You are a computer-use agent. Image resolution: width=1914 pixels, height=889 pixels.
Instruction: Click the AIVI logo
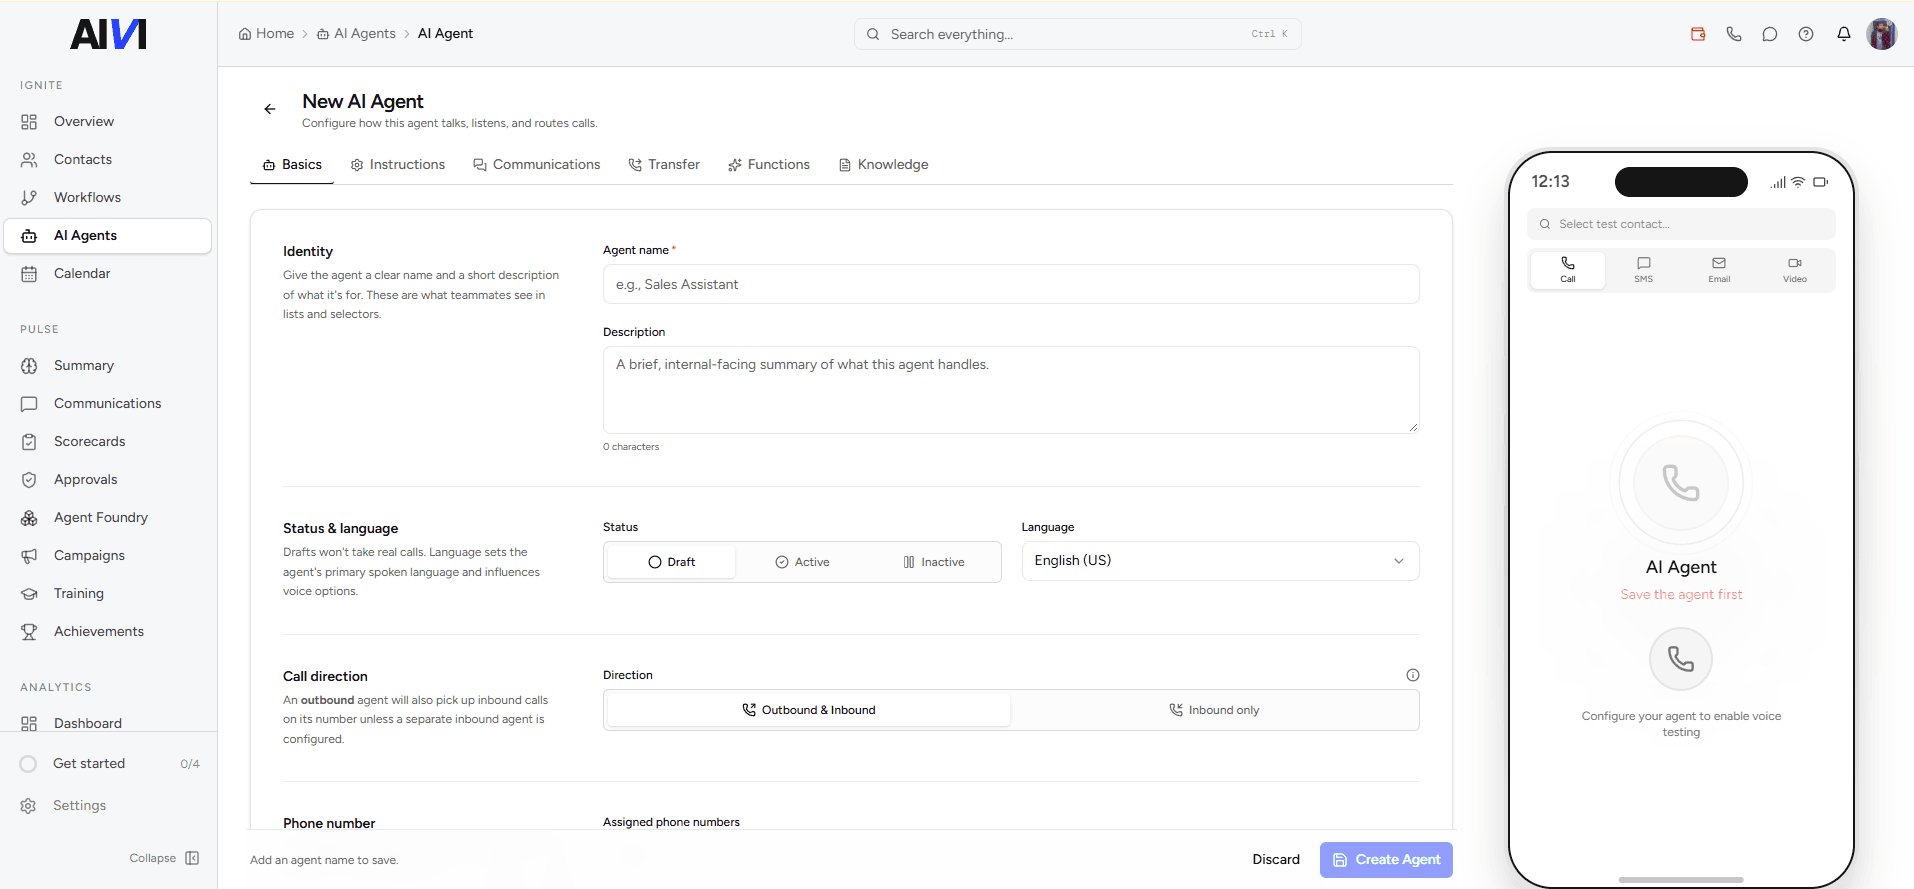coord(108,34)
